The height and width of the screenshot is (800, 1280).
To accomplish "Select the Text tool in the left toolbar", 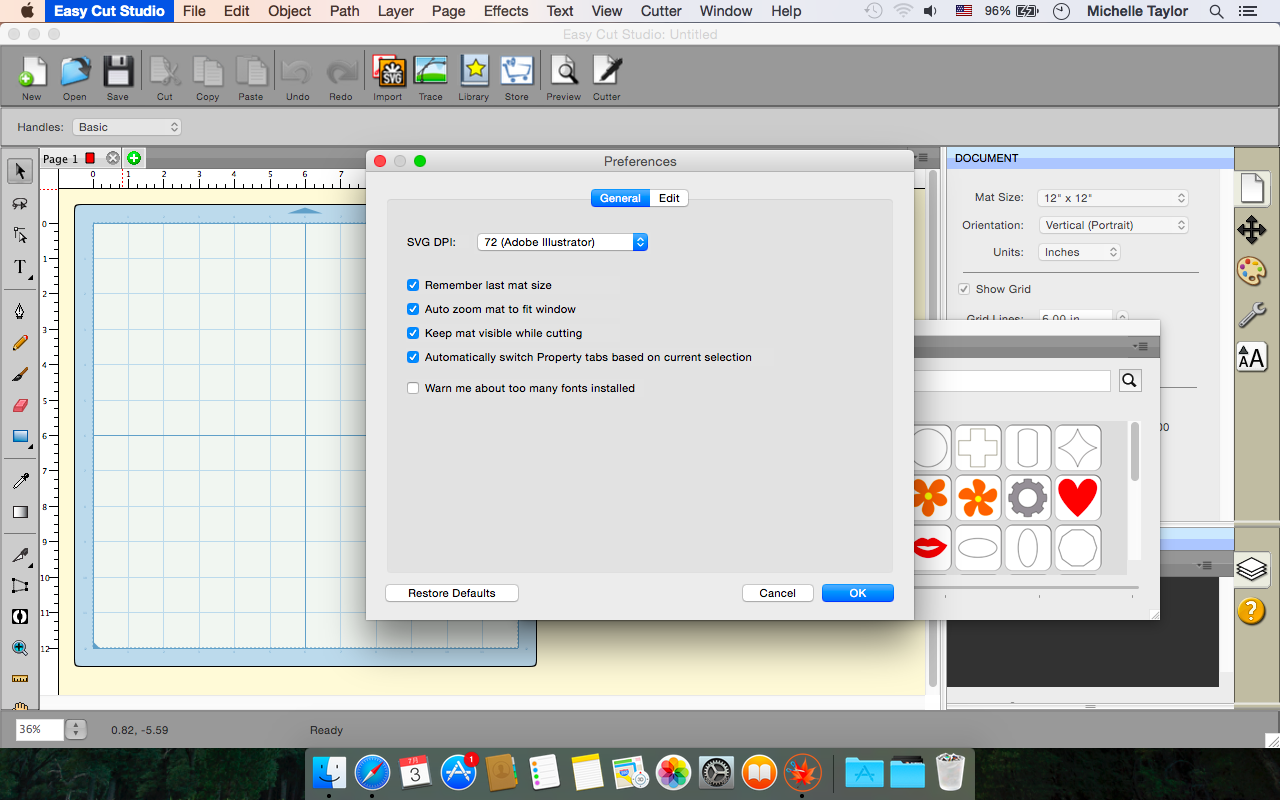I will tap(19, 268).
